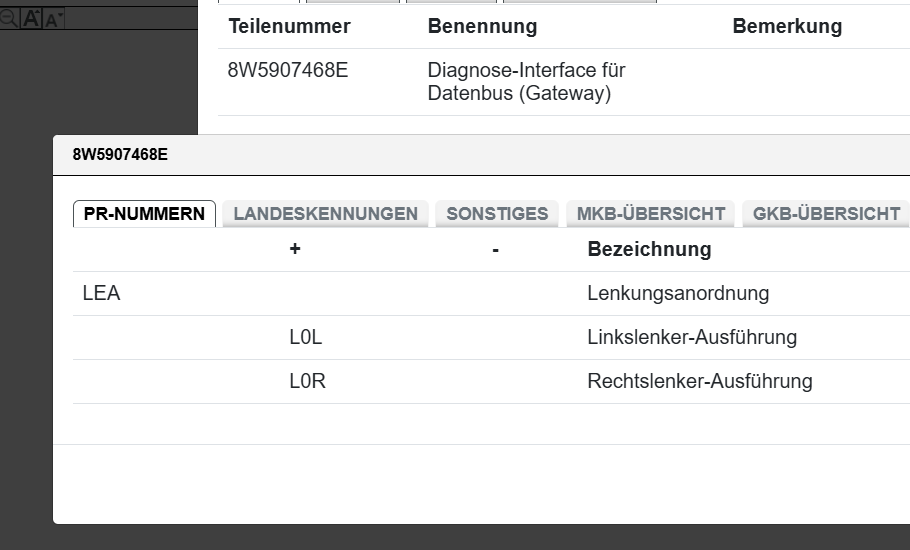Viewport: 910px width, 550px height.
Task: Click the Rechtslenker-Ausführung description
Action: (699, 382)
